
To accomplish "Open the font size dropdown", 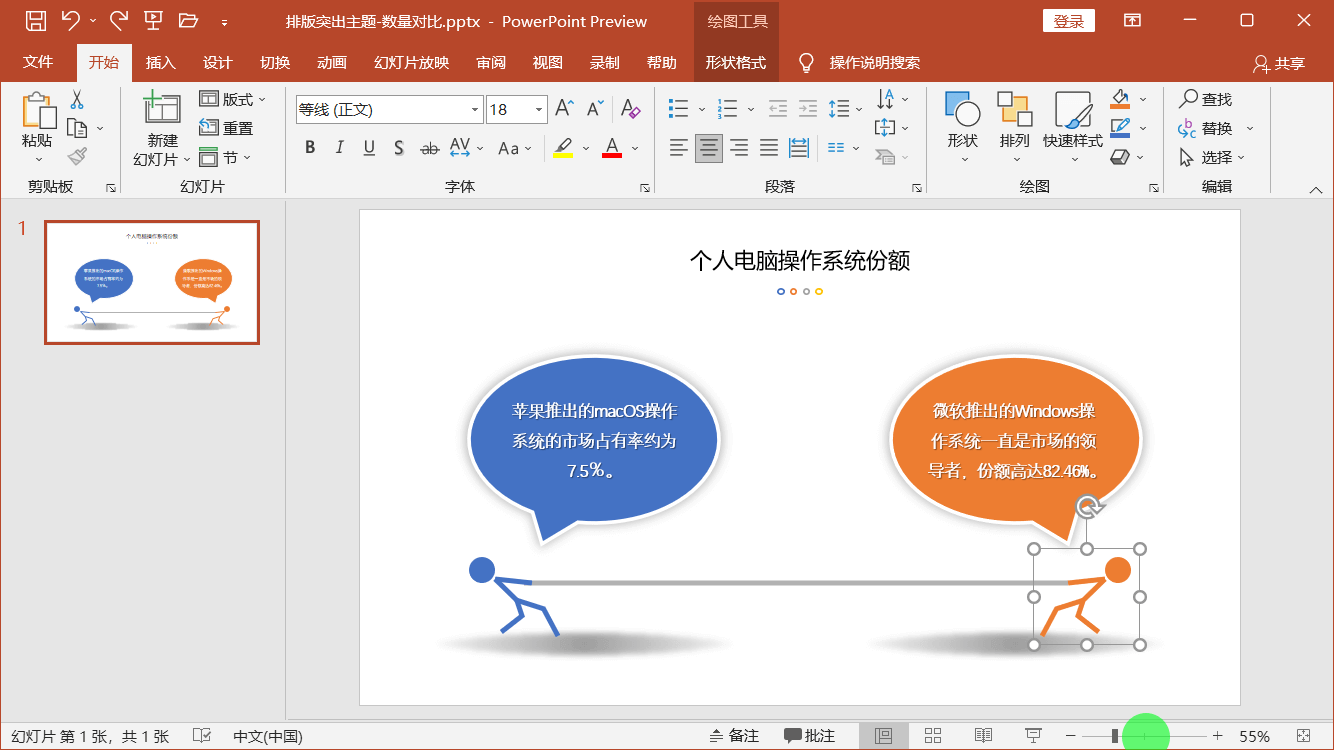I will click(538, 108).
